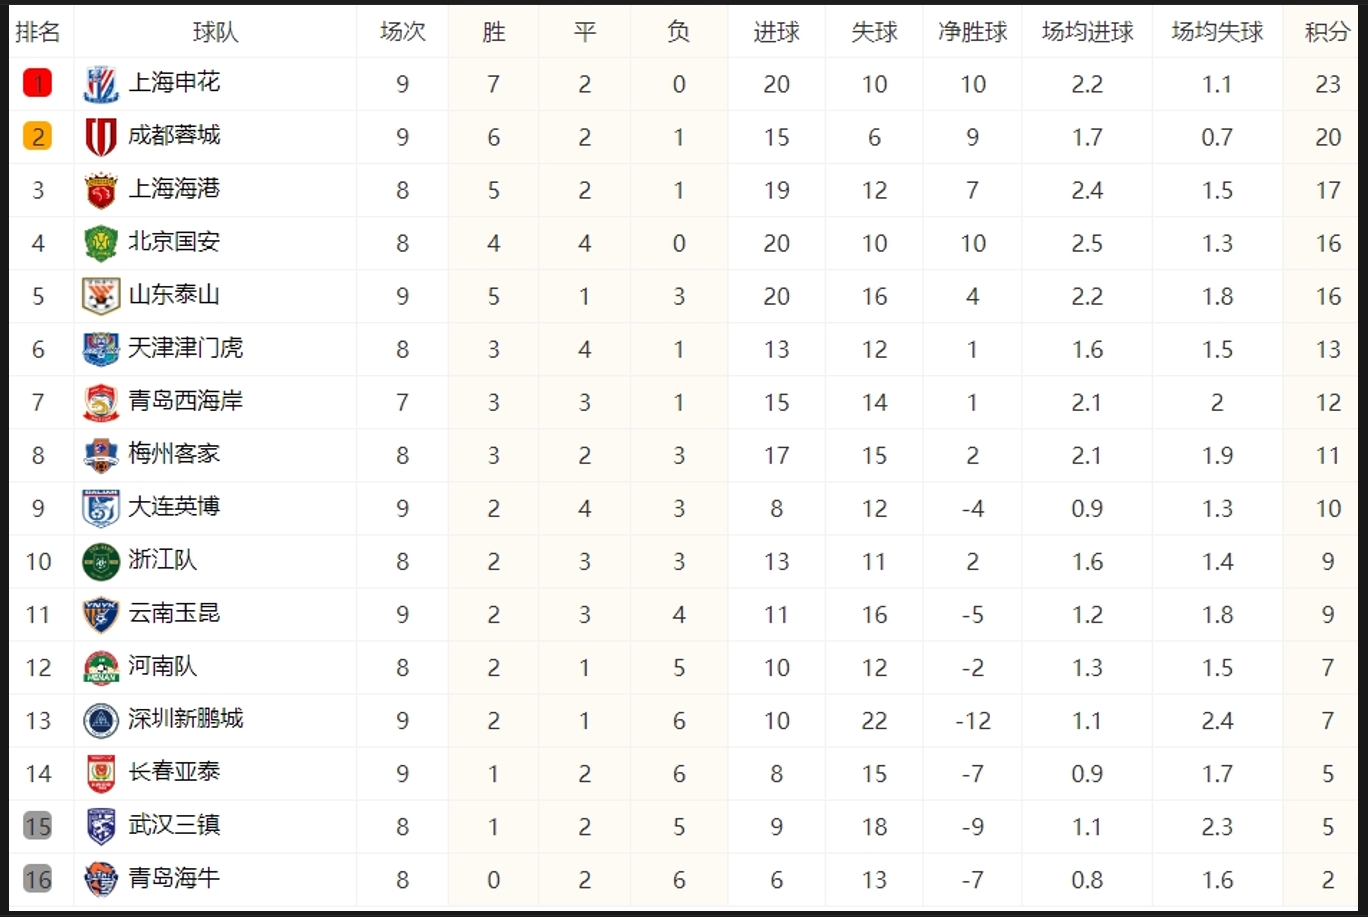Viewport: 1368px width, 917px height.
Task: Click the 积分 column header
Action: pyautogui.click(x=1327, y=32)
